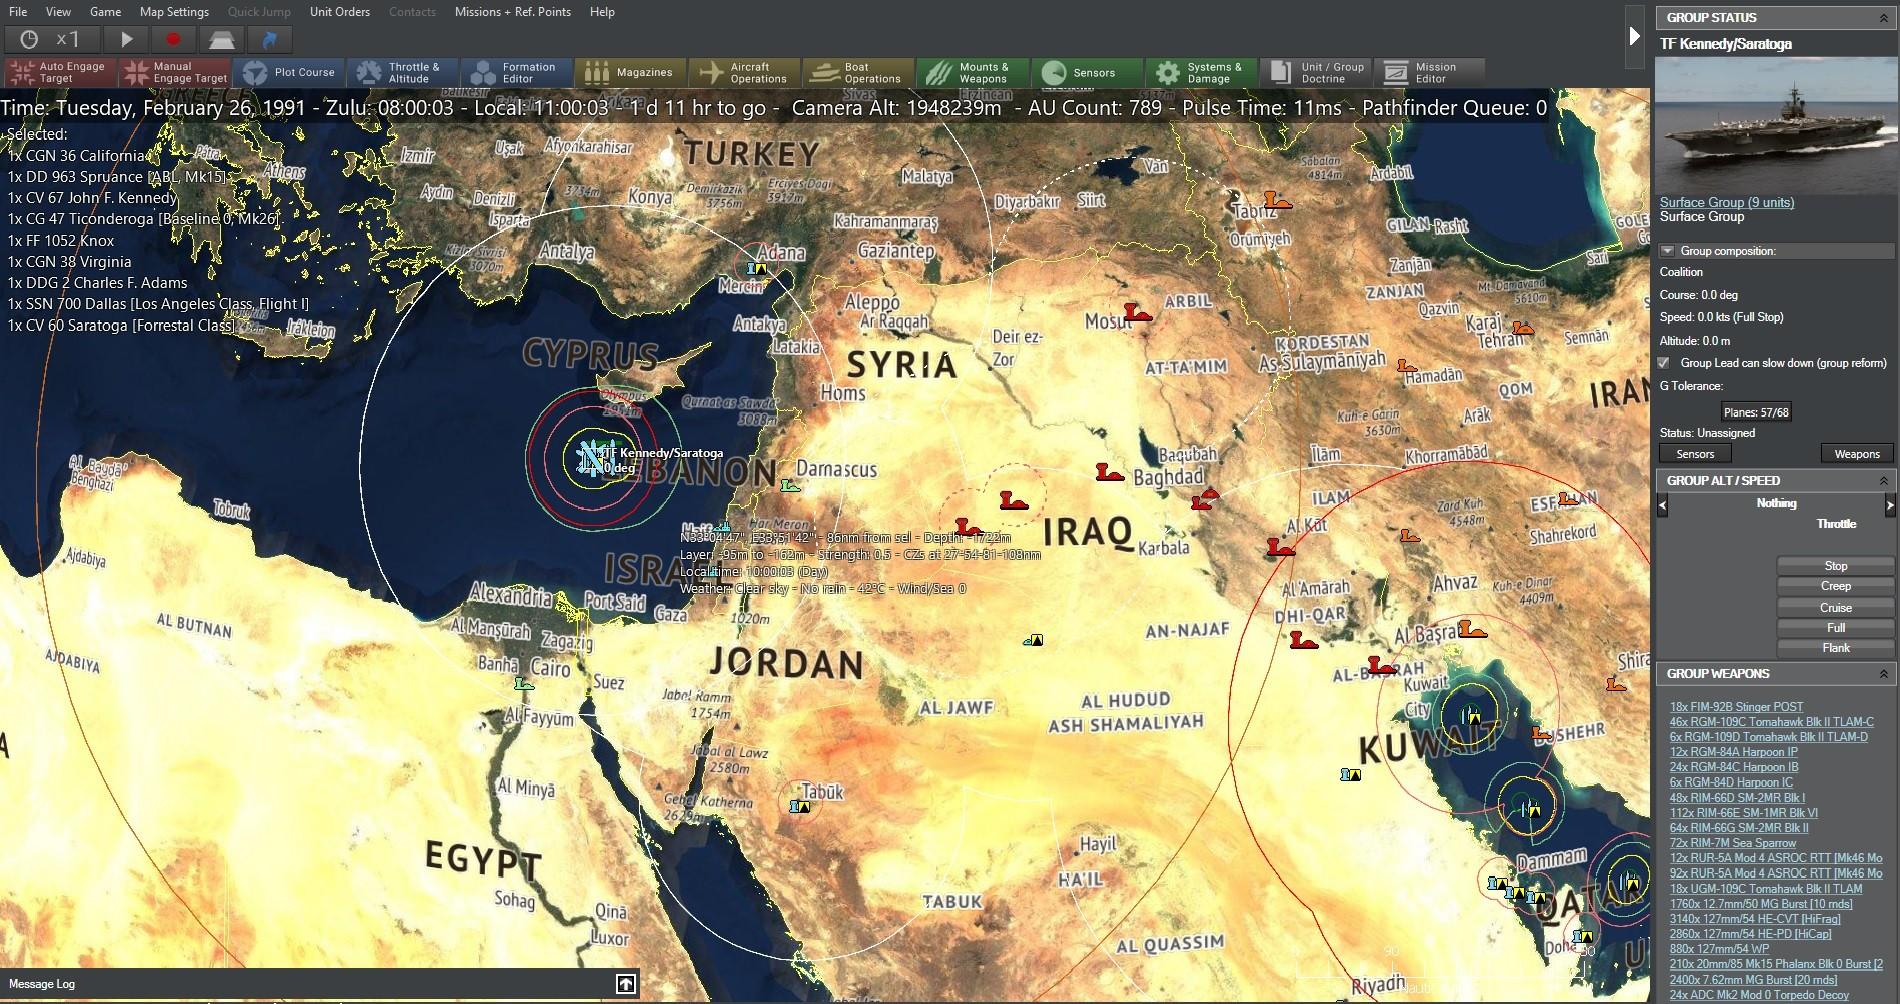
Task: Open Systems & Damage view
Action: click(1199, 71)
